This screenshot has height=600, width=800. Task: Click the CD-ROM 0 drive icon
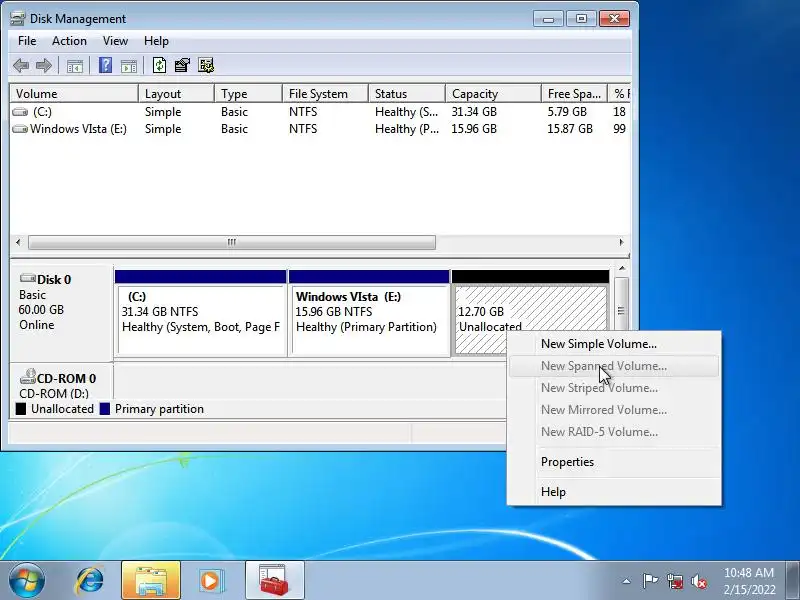point(28,377)
